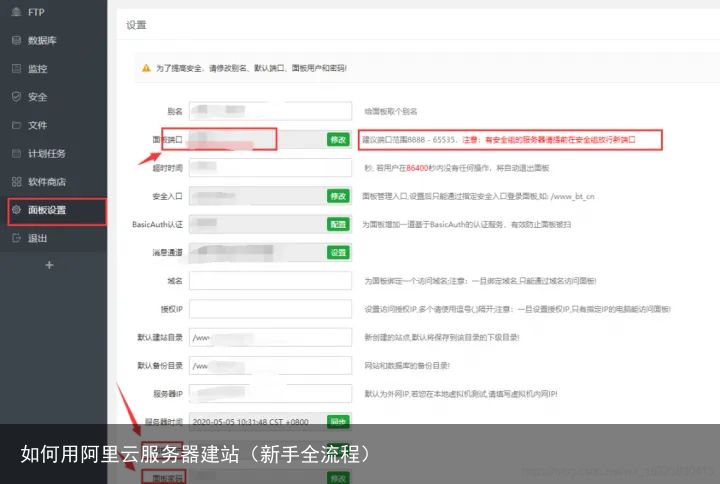
Task: Click the 默认建站目录 input field
Action: pyautogui.click(x=270, y=338)
